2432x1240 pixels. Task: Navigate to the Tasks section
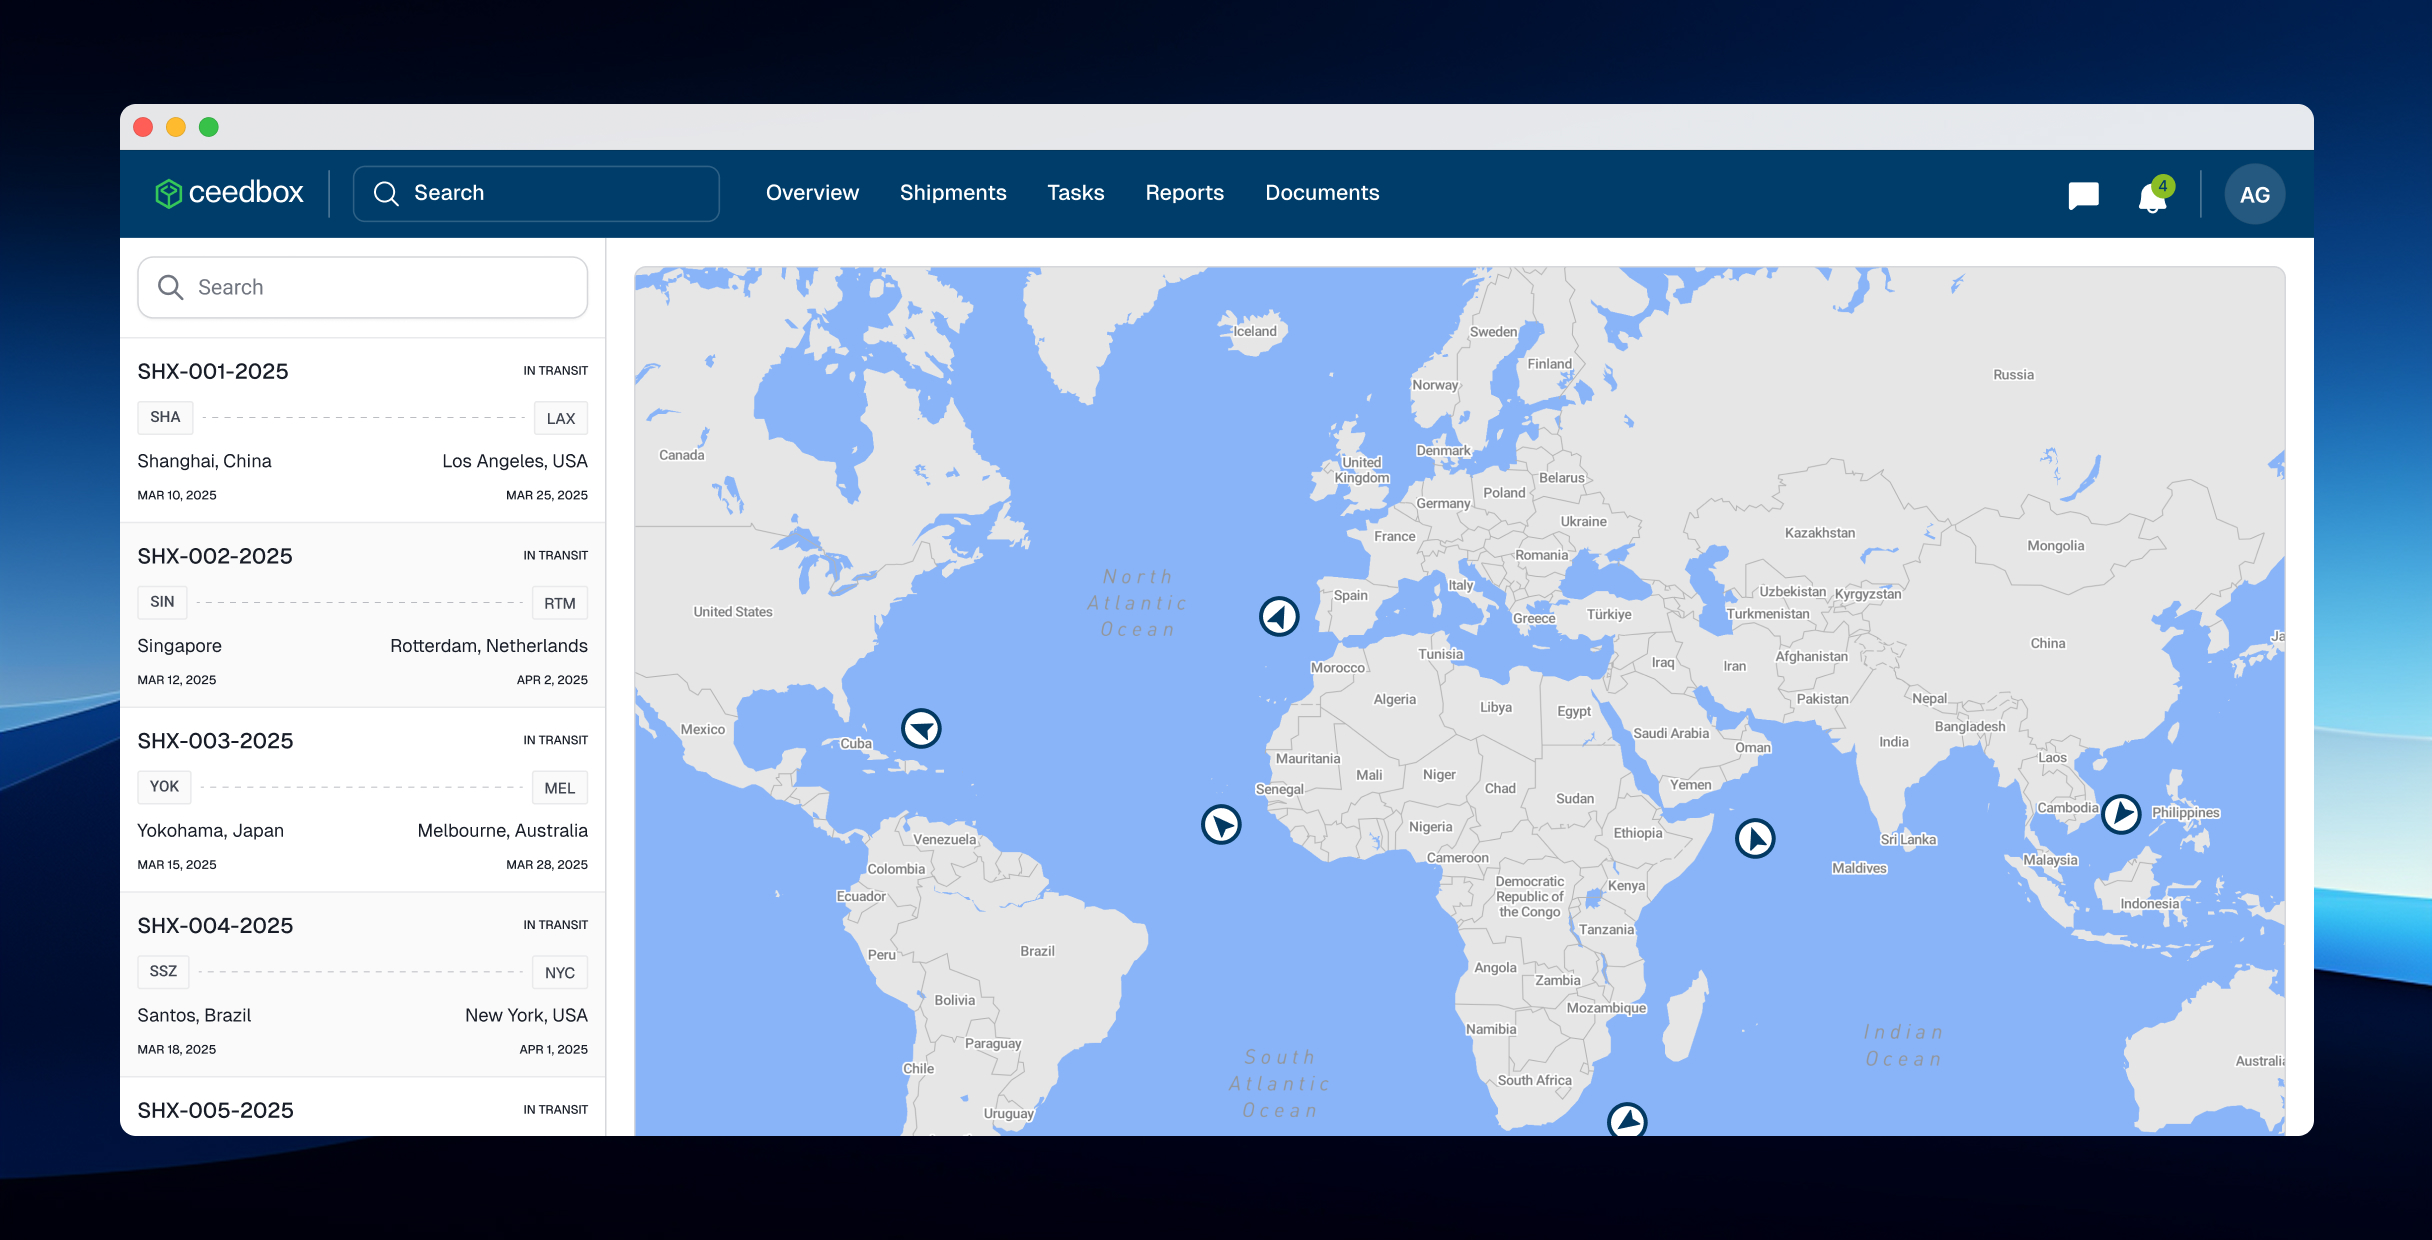click(x=1076, y=193)
